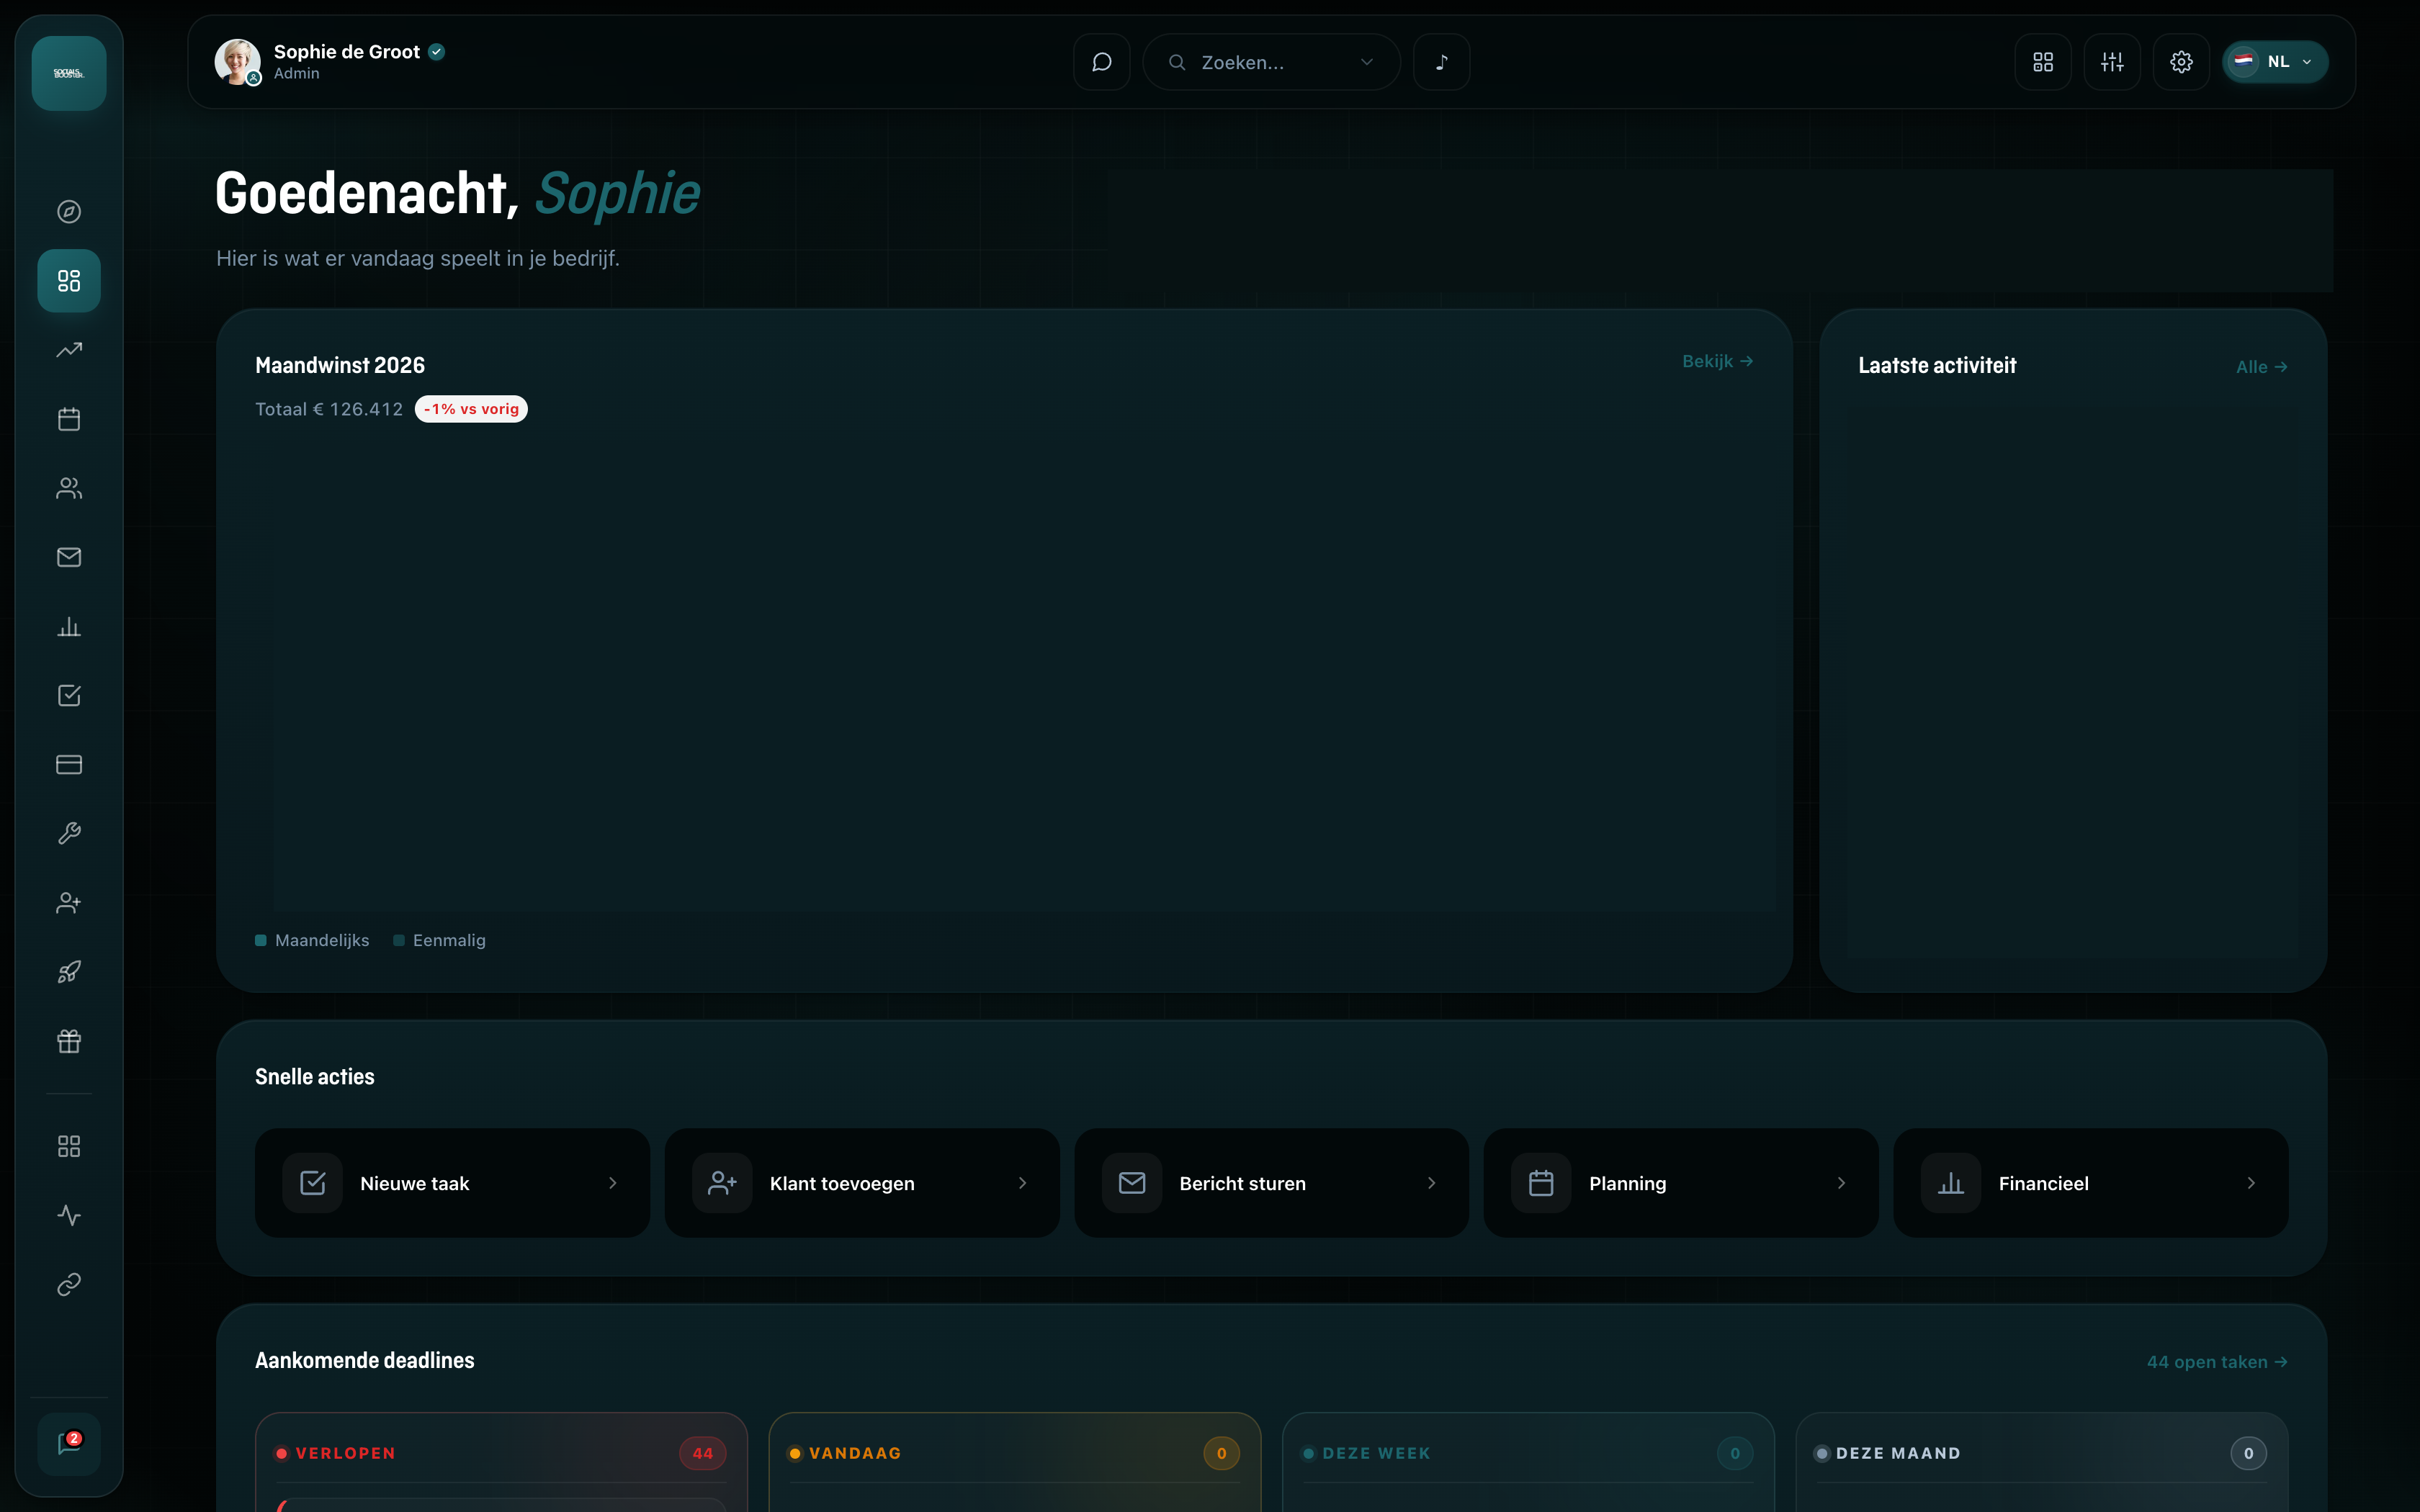
Task: Open the chat bubble button in top bar
Action: tap(1102, 62)
